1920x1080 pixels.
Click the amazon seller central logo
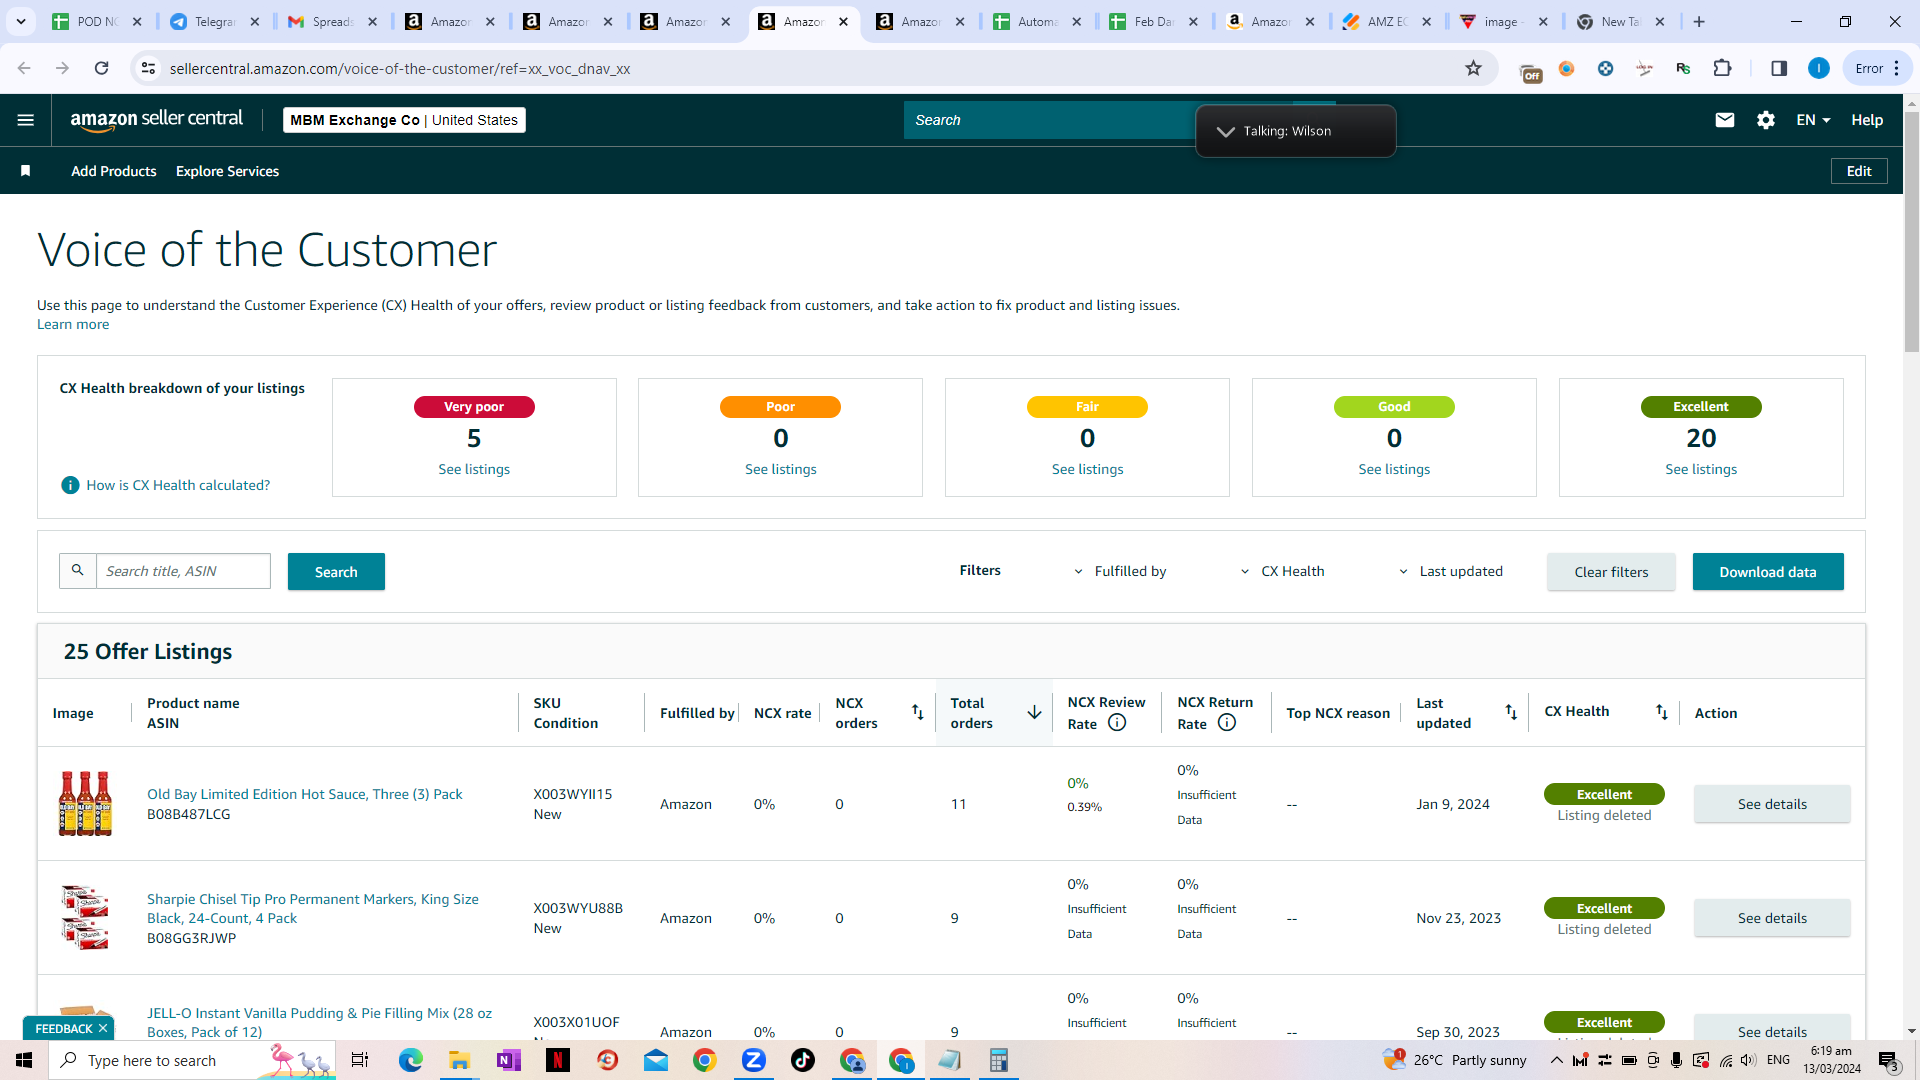coord(156,120)
